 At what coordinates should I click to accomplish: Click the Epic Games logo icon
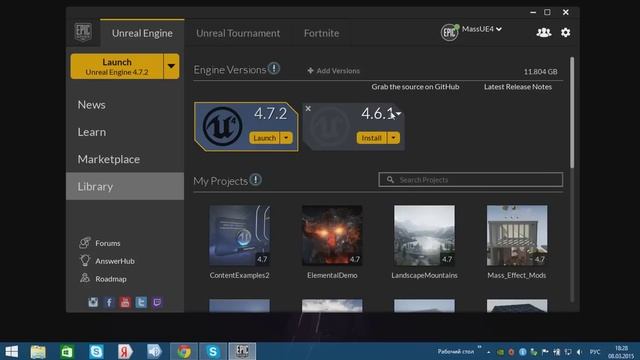click(x=83, y=31)
